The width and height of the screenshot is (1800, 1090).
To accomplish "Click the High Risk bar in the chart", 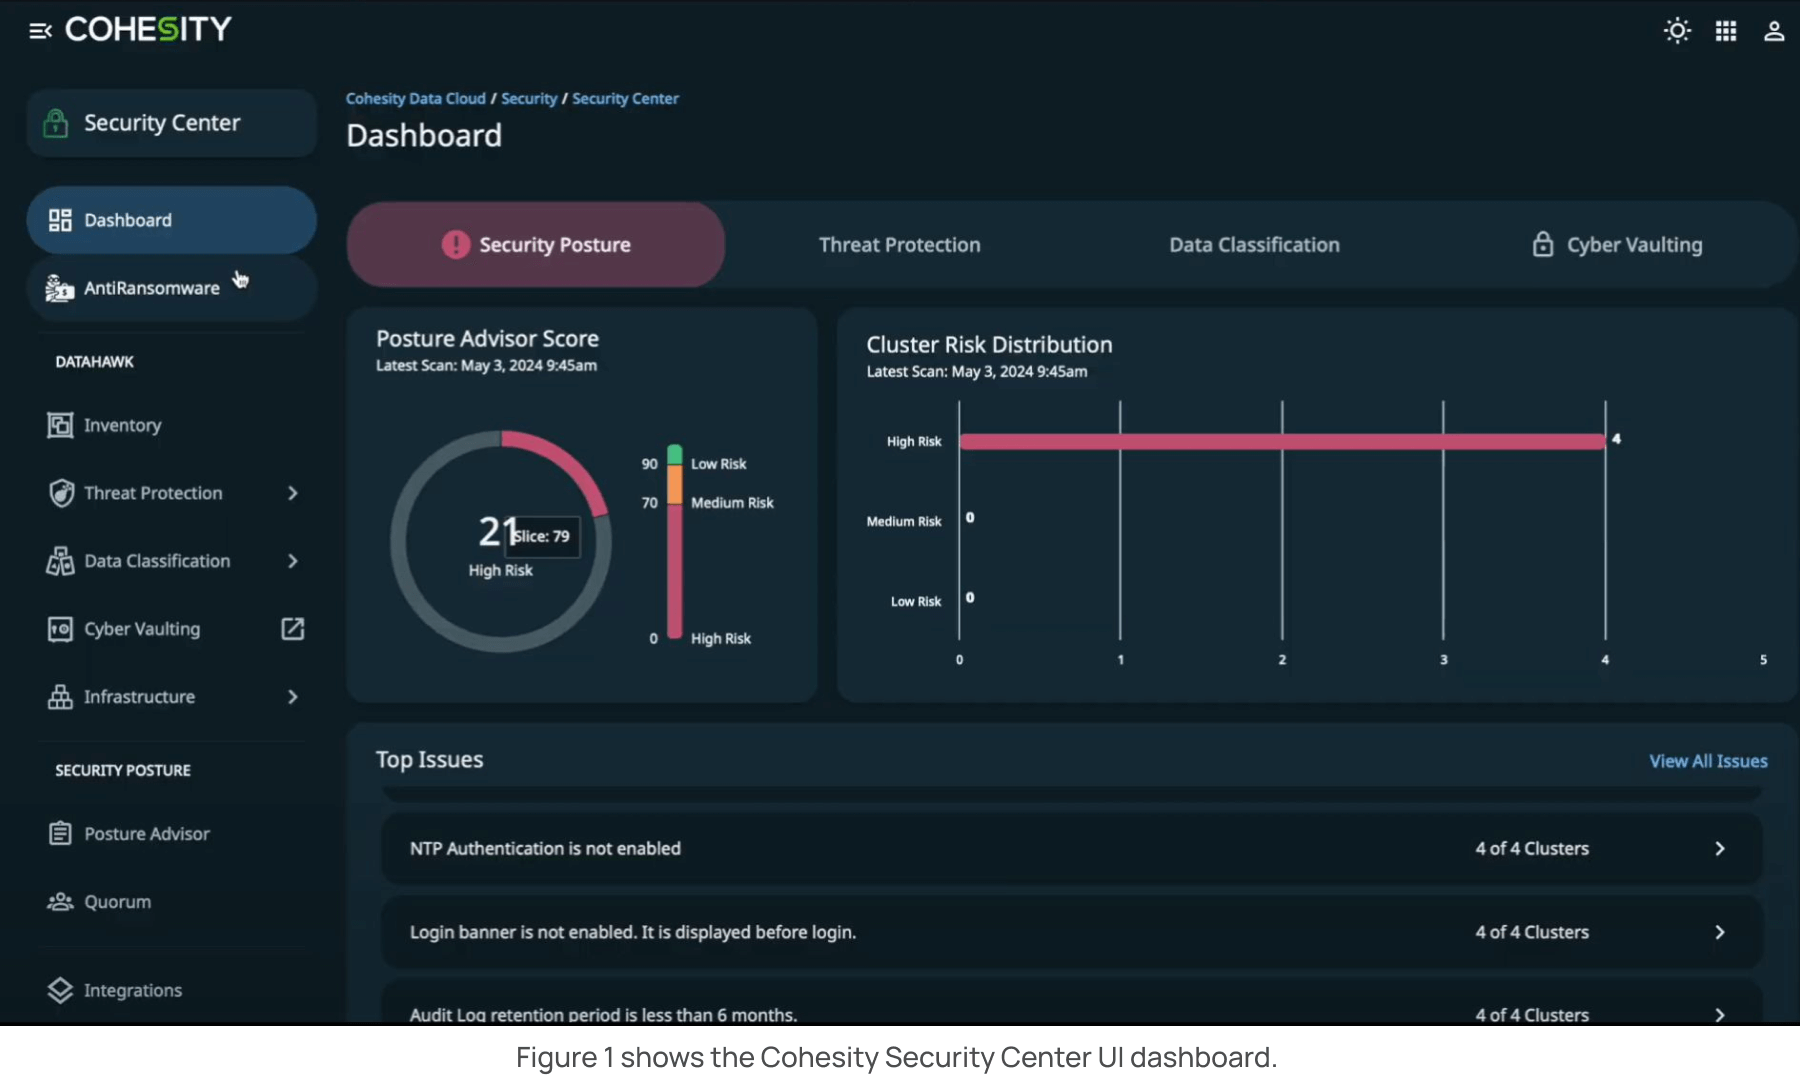I will pos(1282,442).
